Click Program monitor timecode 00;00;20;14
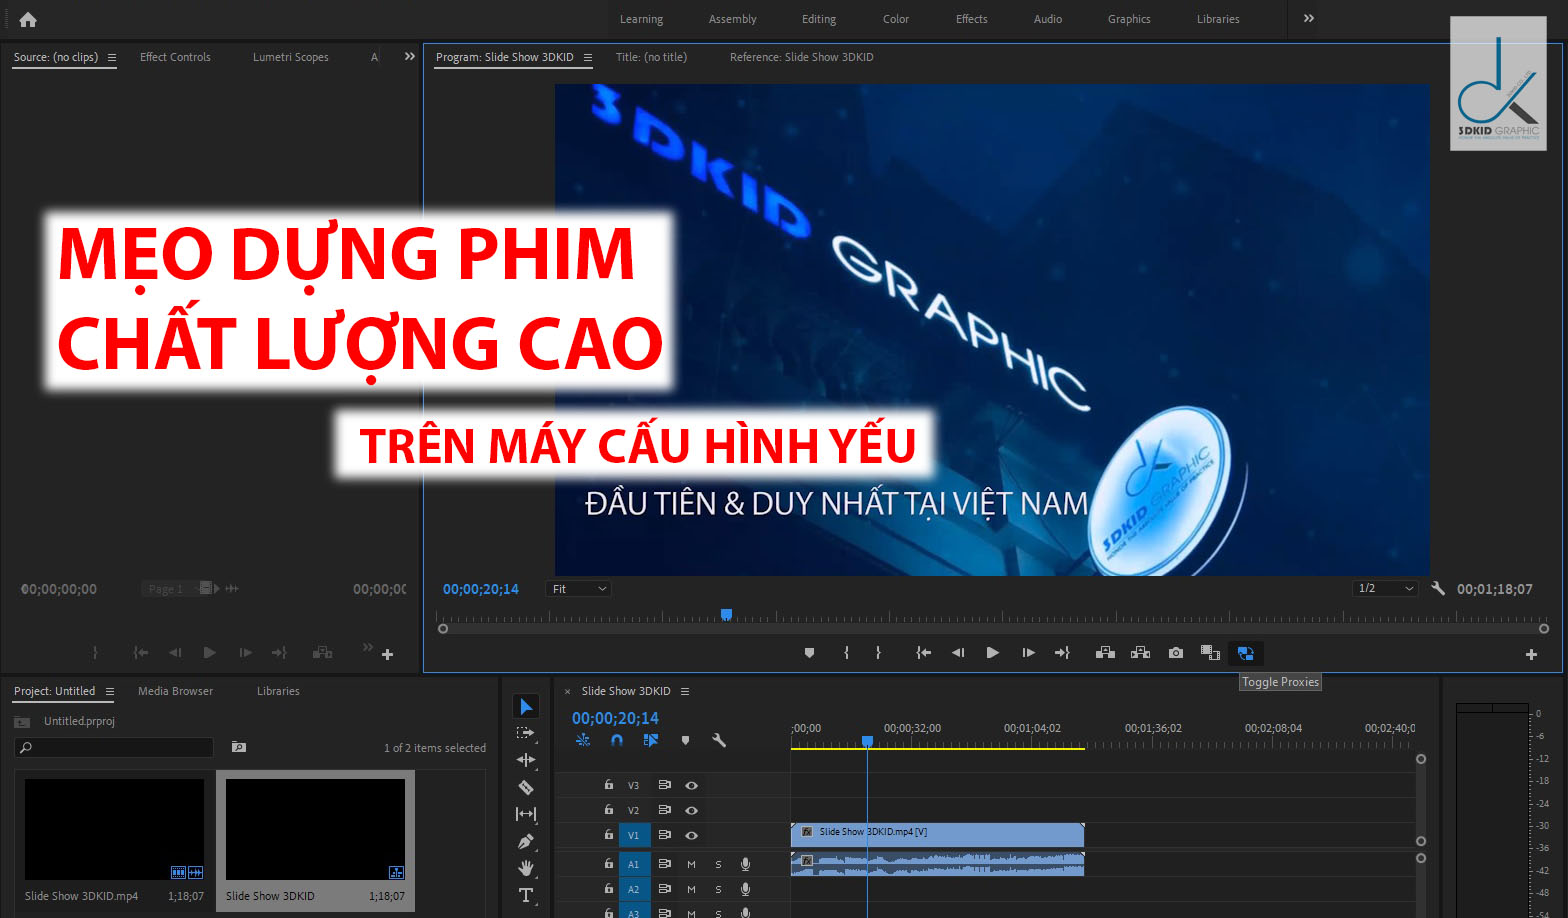 click(x=481, y=589)
